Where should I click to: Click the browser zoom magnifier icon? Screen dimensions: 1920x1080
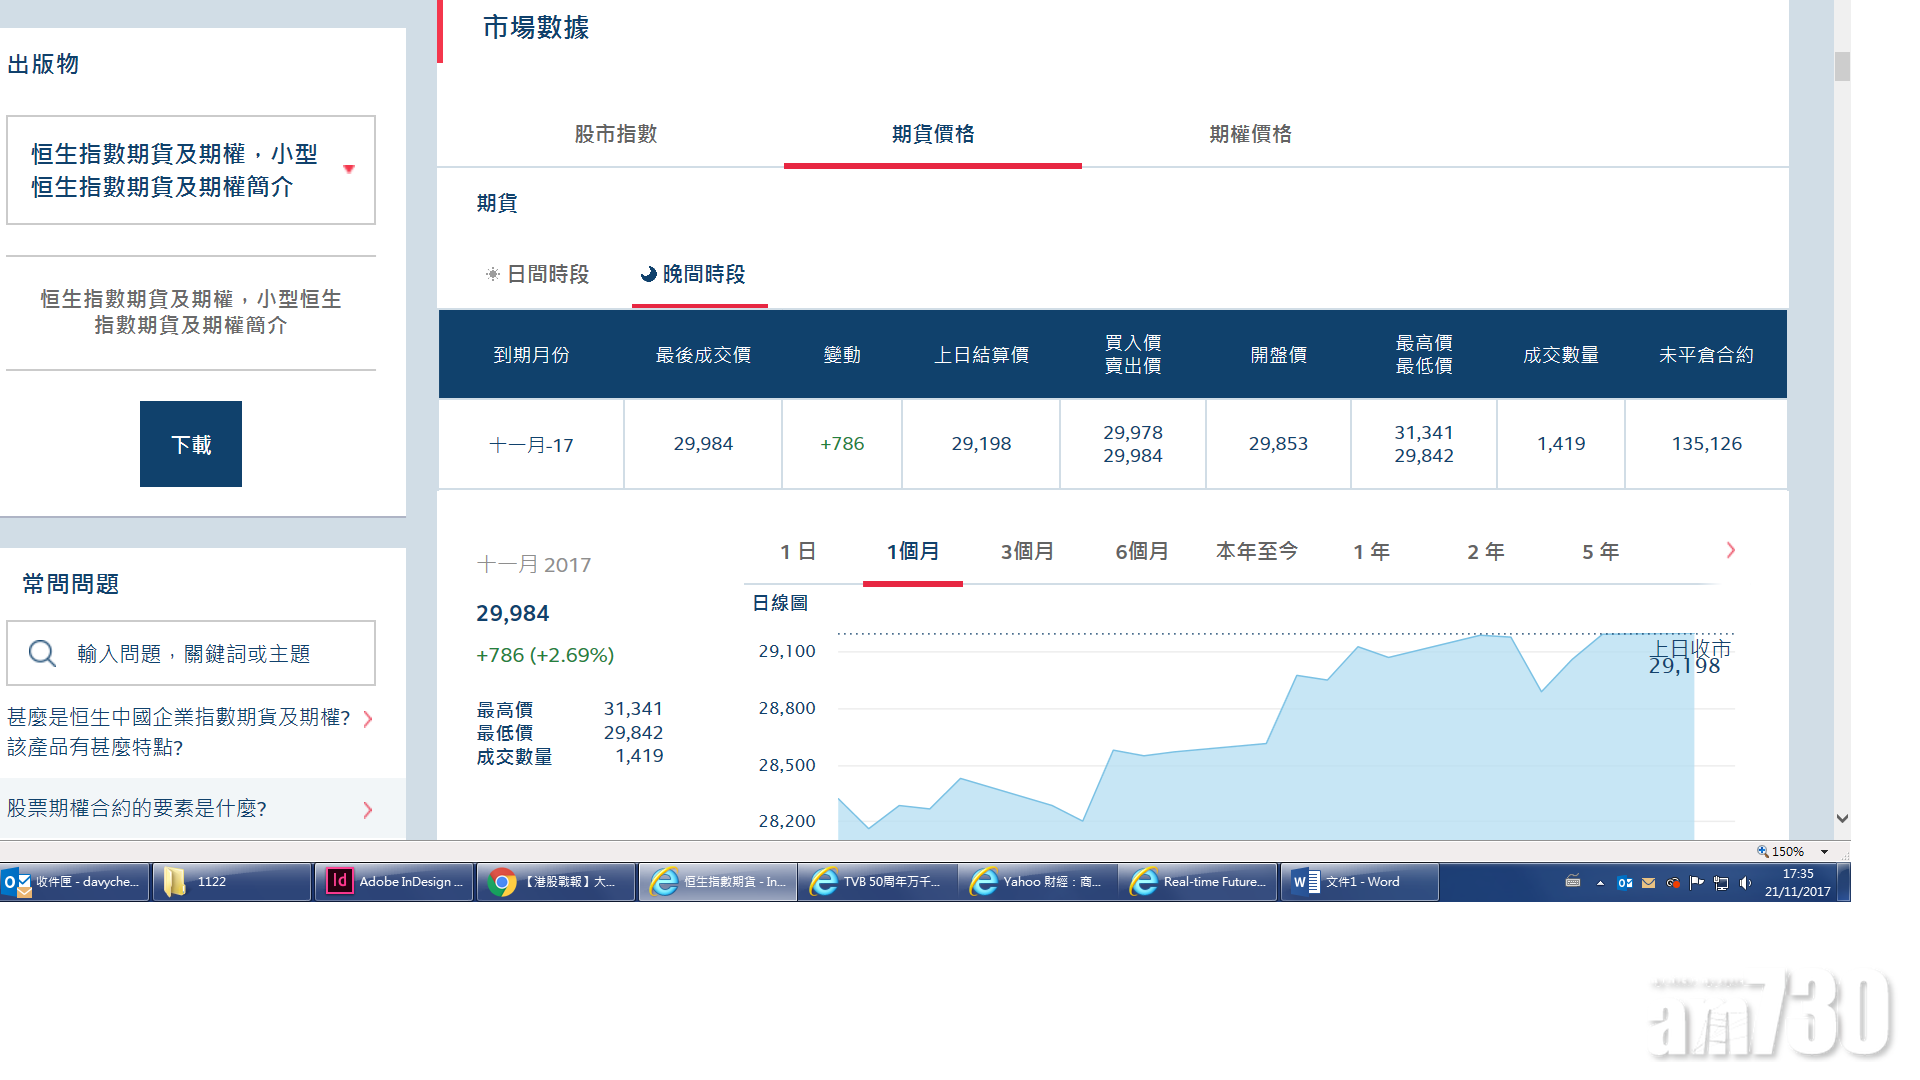point(1763,851)
